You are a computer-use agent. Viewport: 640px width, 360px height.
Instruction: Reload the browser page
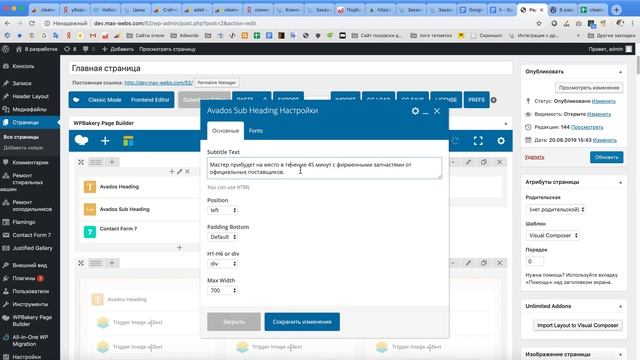32,23
